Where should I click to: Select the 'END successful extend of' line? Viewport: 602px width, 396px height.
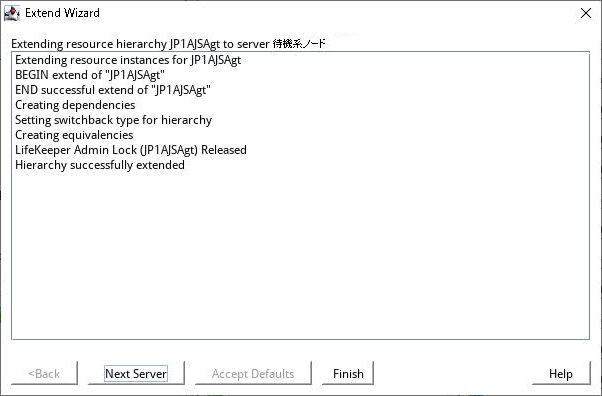pyautogui.click(x=113, y=90)
